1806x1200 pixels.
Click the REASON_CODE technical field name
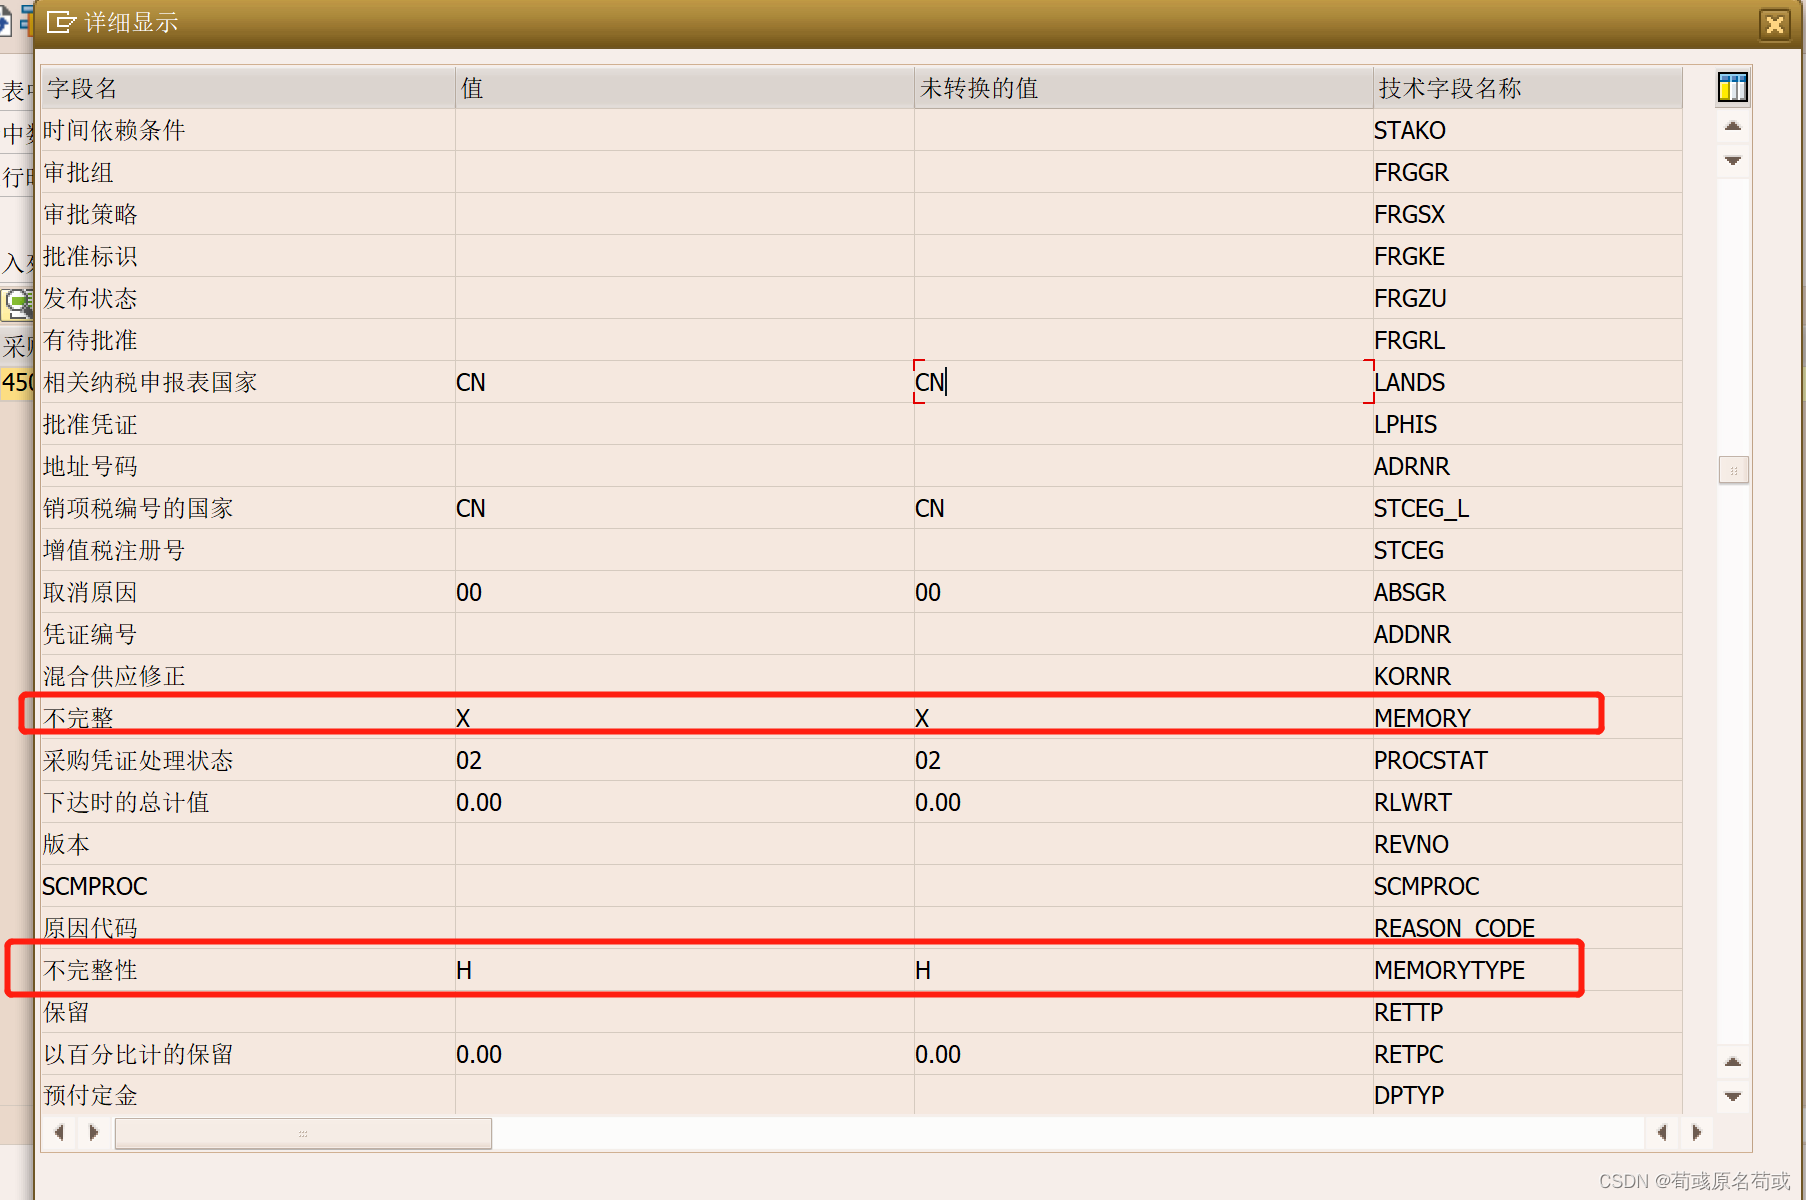1454,928
